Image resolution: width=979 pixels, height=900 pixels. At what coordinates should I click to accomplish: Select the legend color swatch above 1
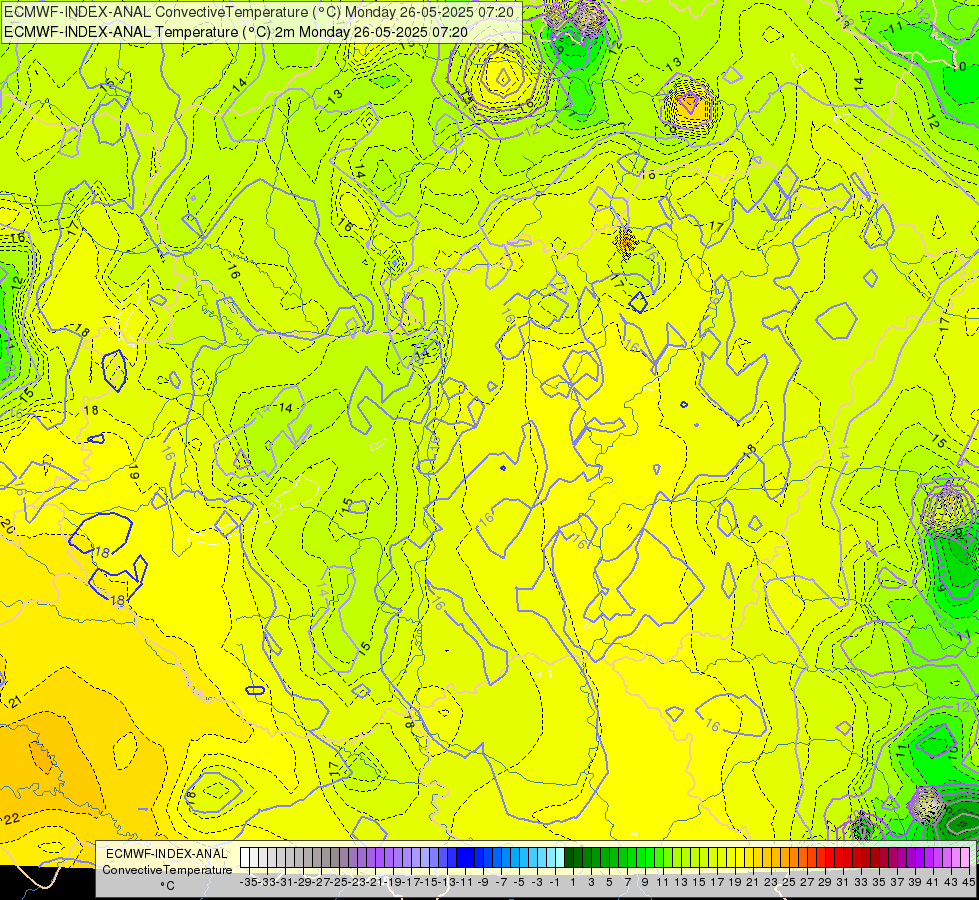pyautogui.click(x=569, y=857)
